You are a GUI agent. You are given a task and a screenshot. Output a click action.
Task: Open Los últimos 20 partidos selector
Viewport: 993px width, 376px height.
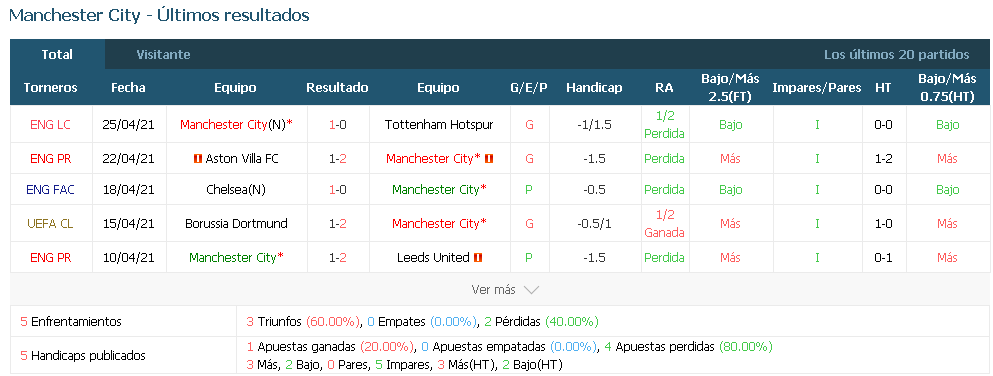896,54
